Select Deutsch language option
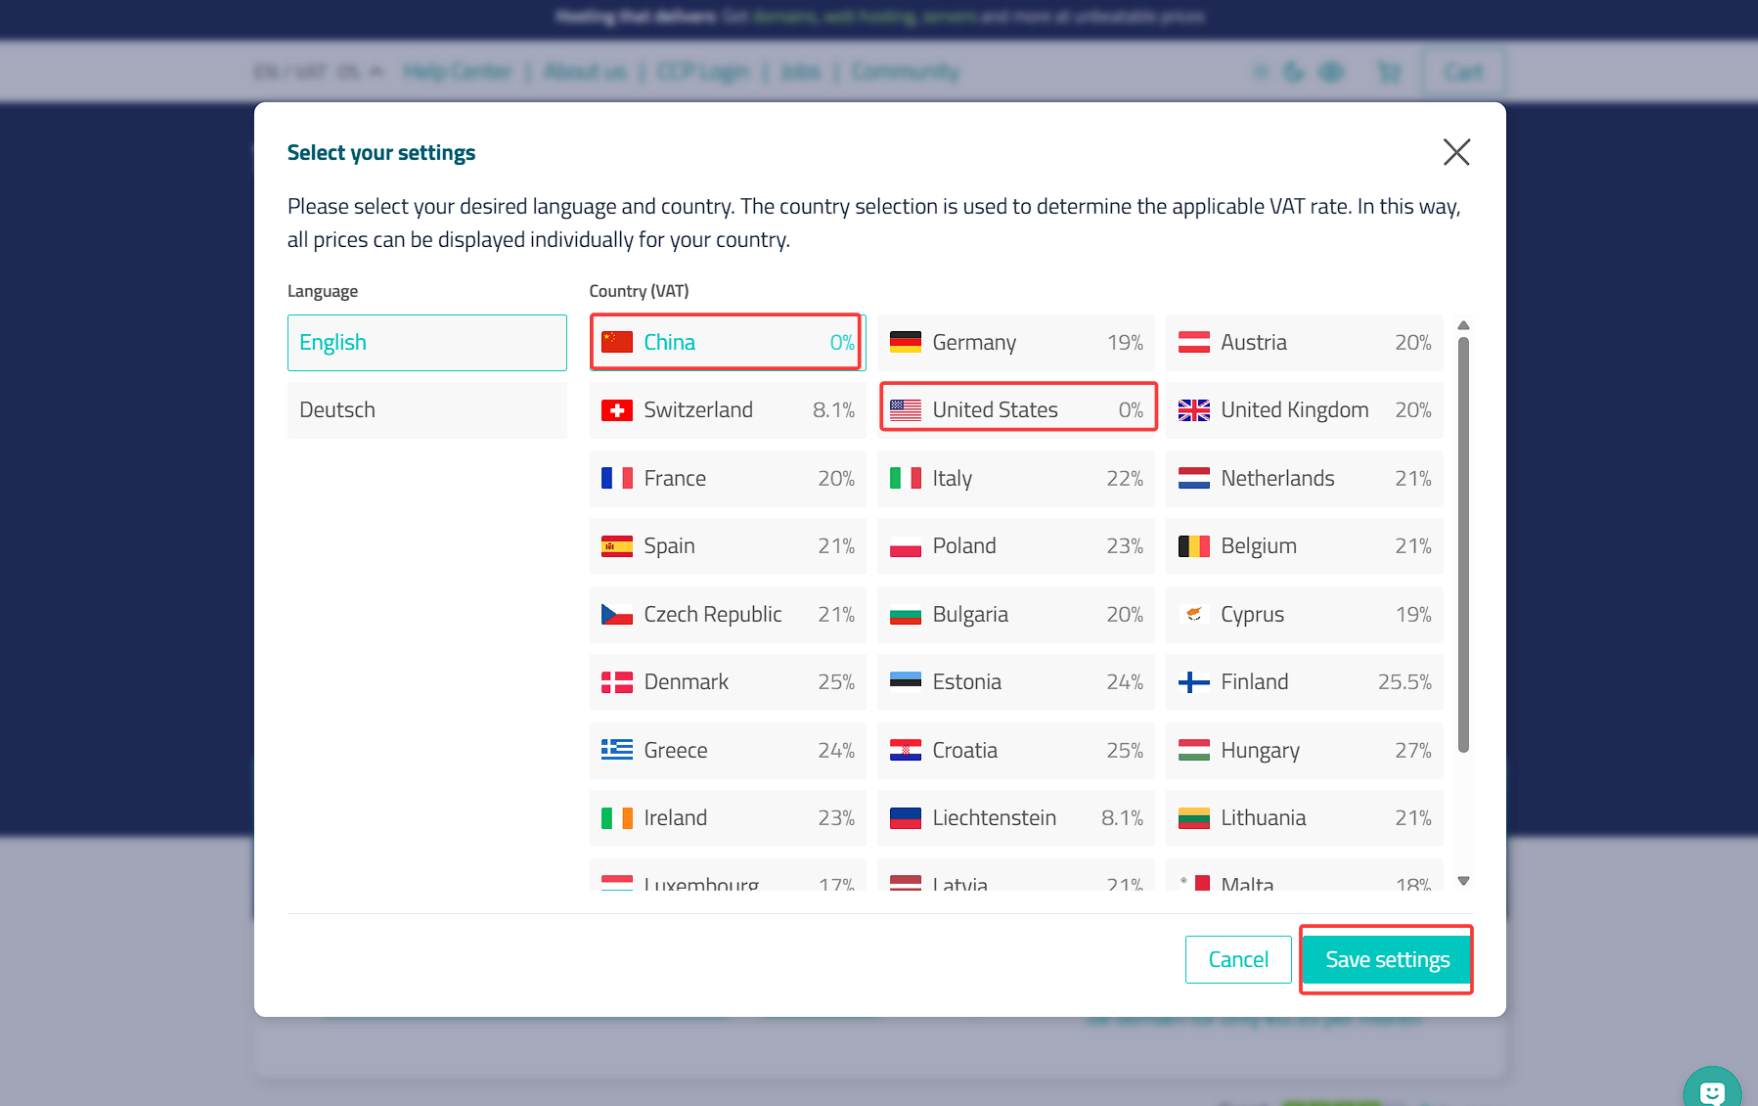1758x1106 pixels. pos(427,410)
